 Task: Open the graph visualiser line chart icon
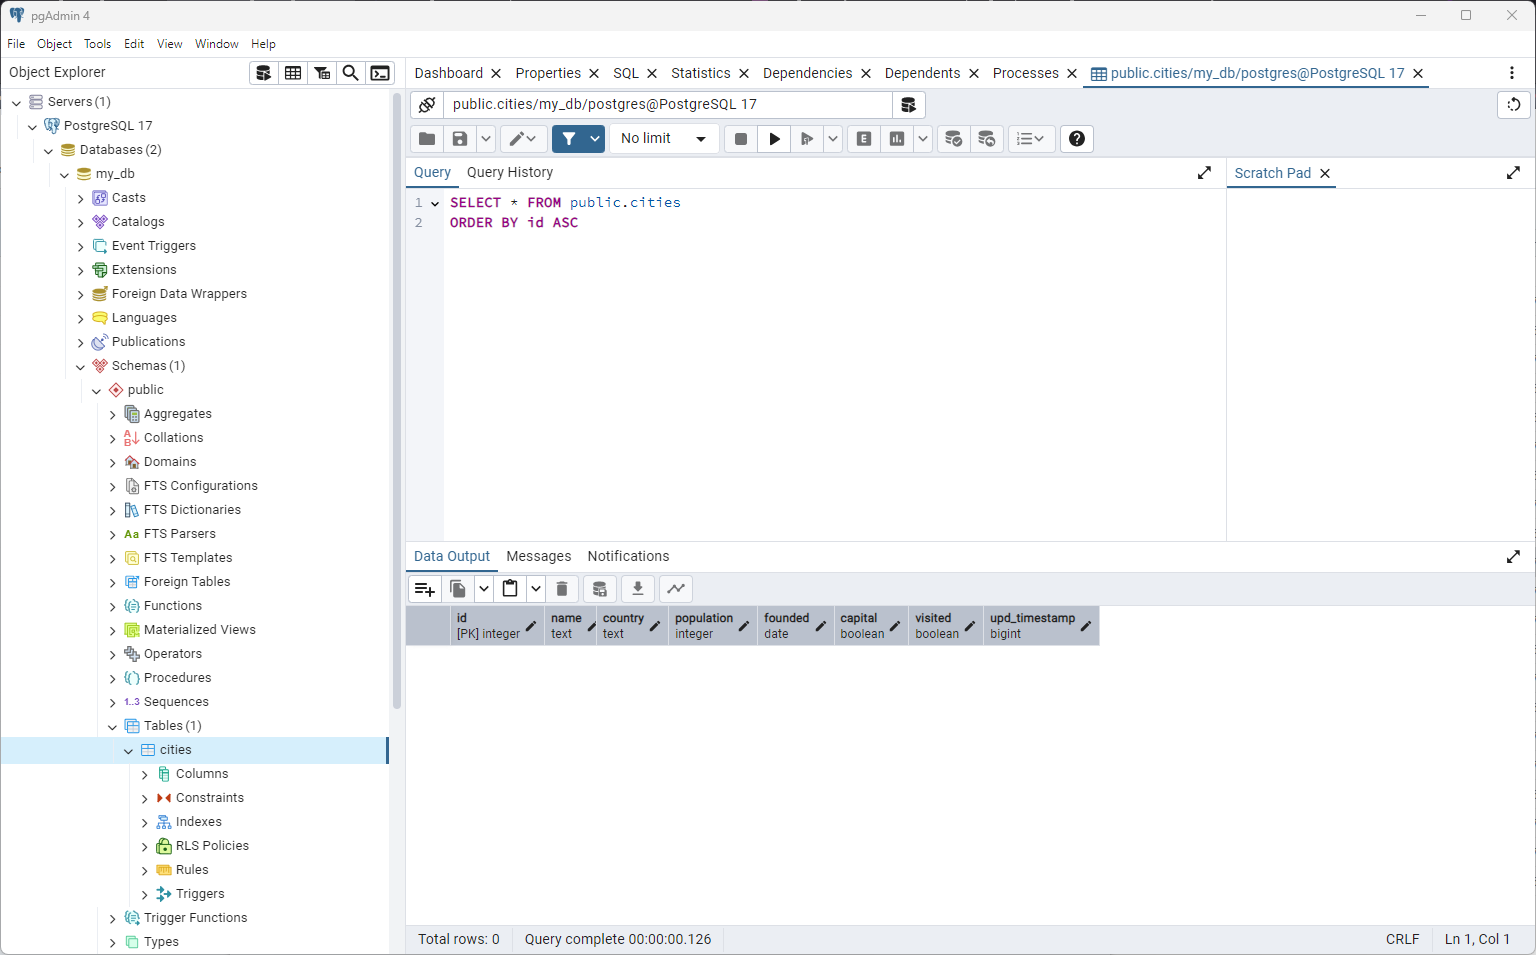(x=676, y=589)
